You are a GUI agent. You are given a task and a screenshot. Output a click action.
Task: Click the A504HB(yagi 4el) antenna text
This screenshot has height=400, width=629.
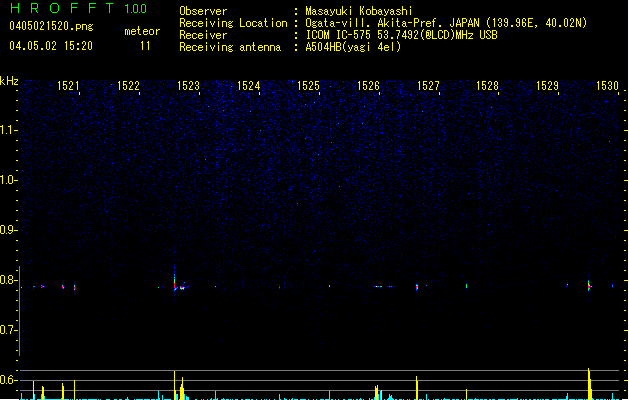click(x=353, y=47)
